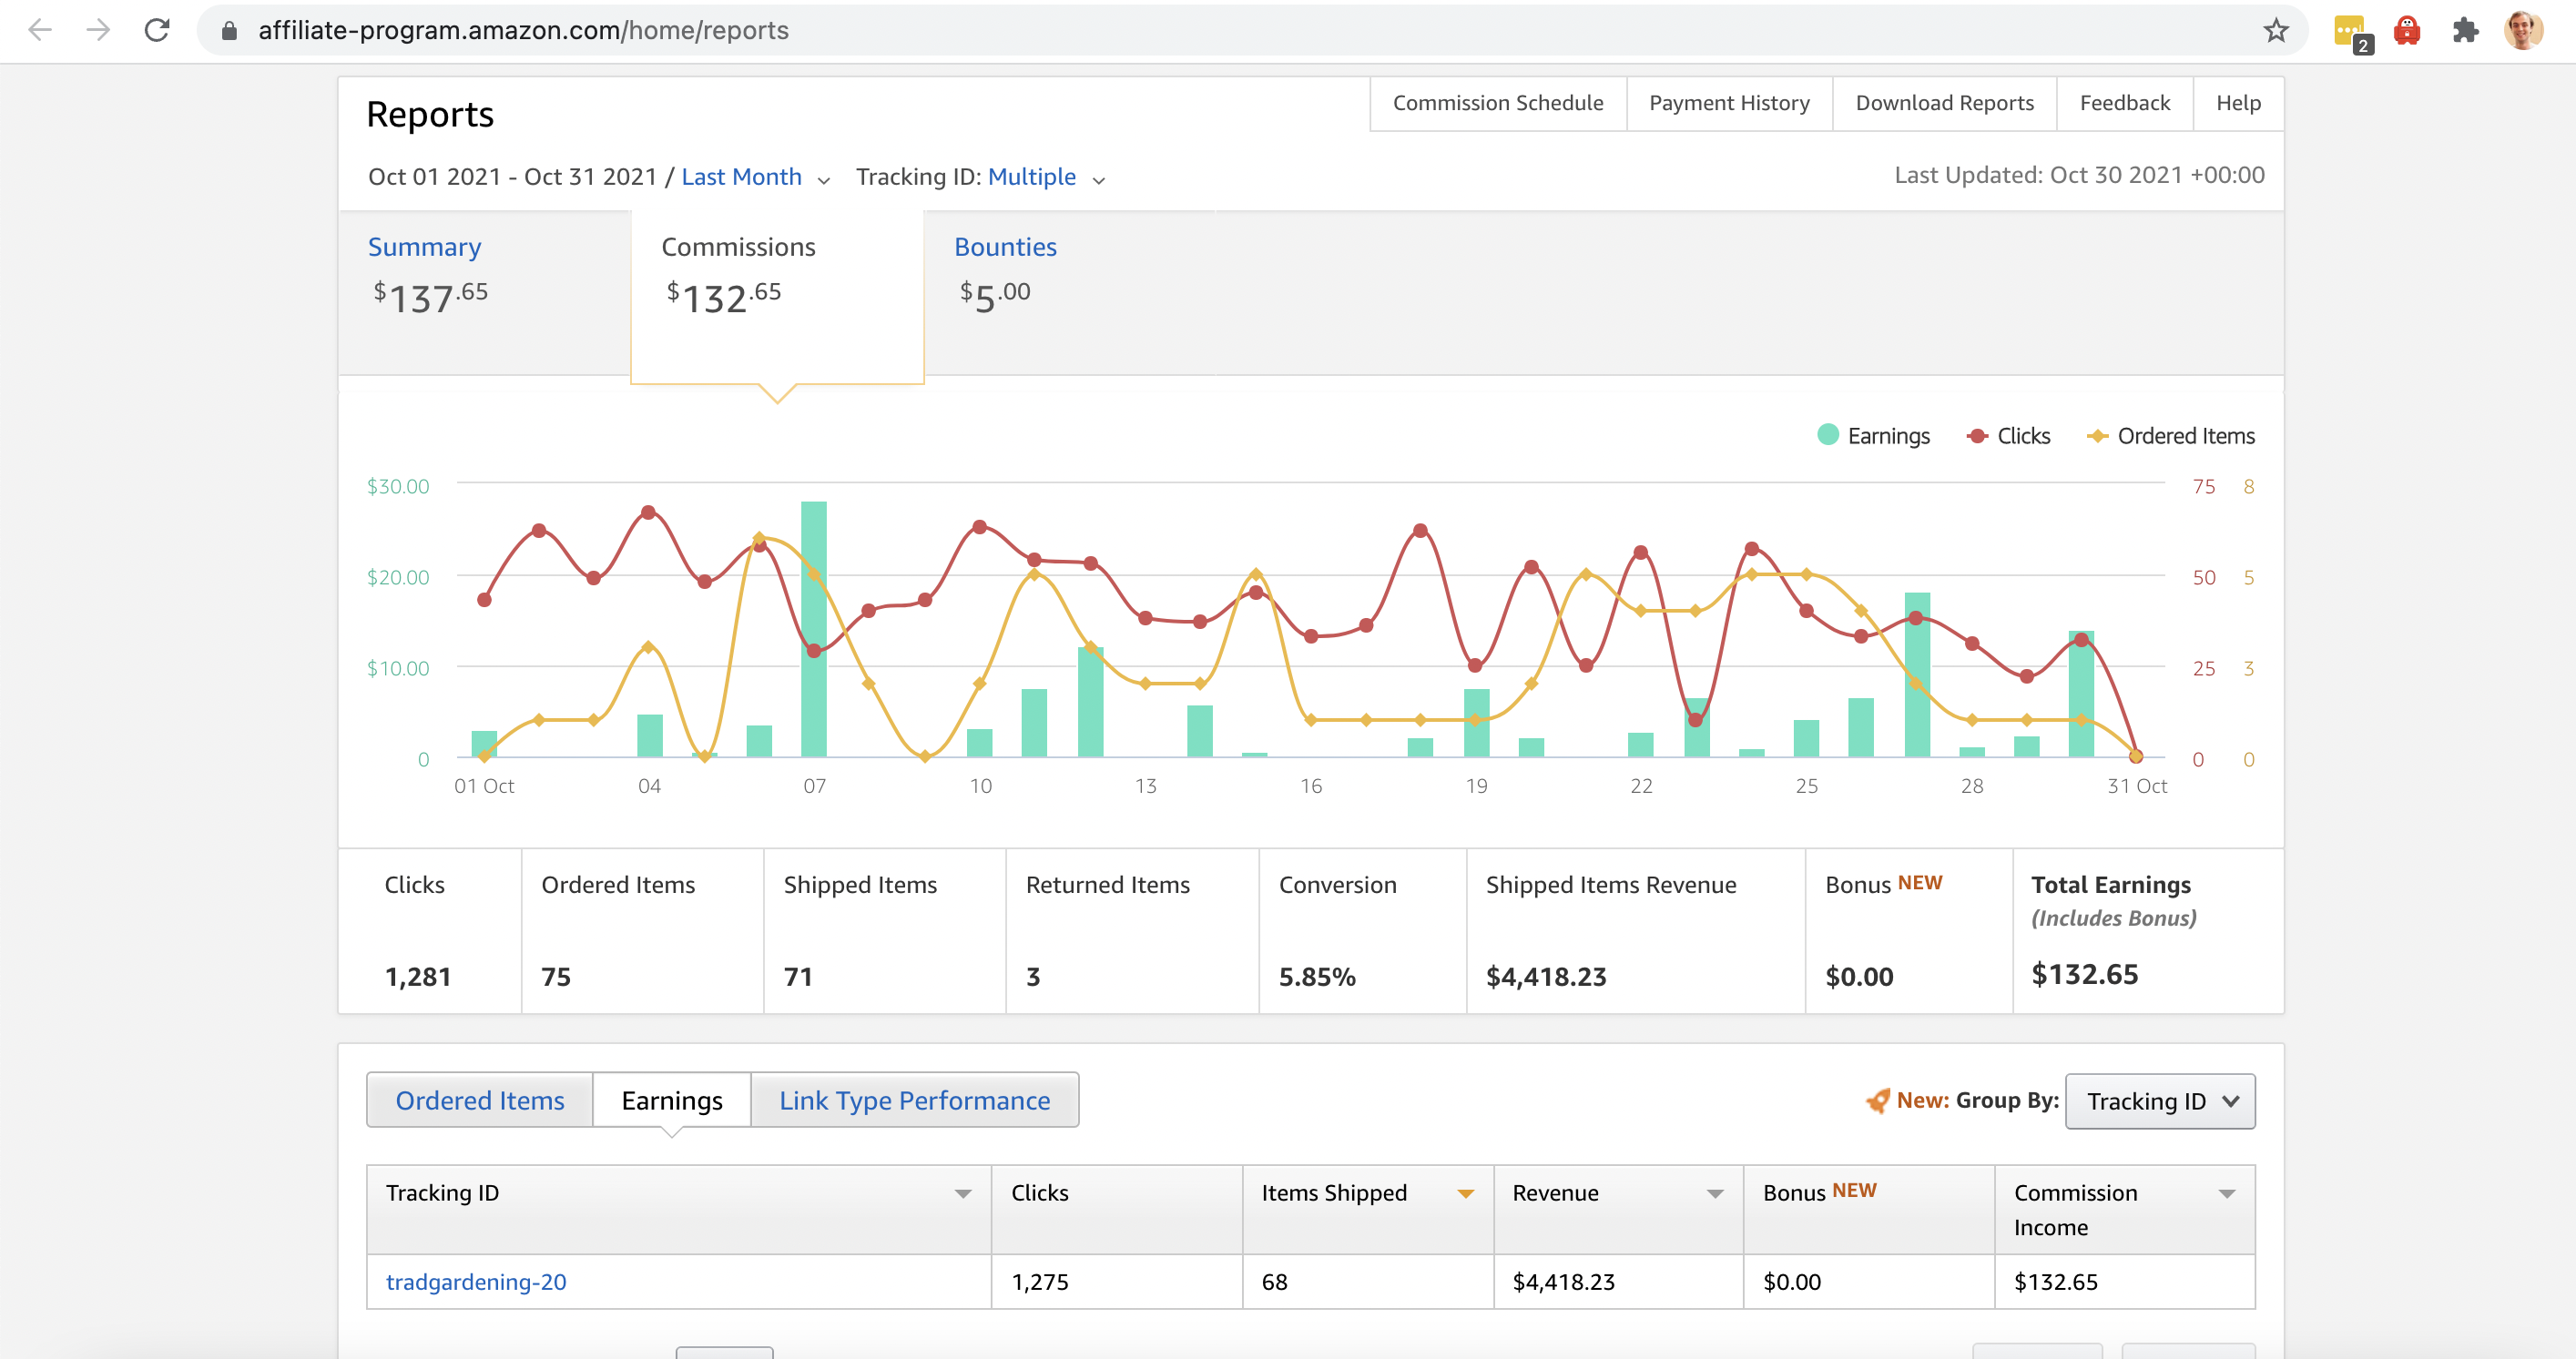Click the Reports page heading
The width and height of the screenshot is (2576, 1359).
[430, 115]
